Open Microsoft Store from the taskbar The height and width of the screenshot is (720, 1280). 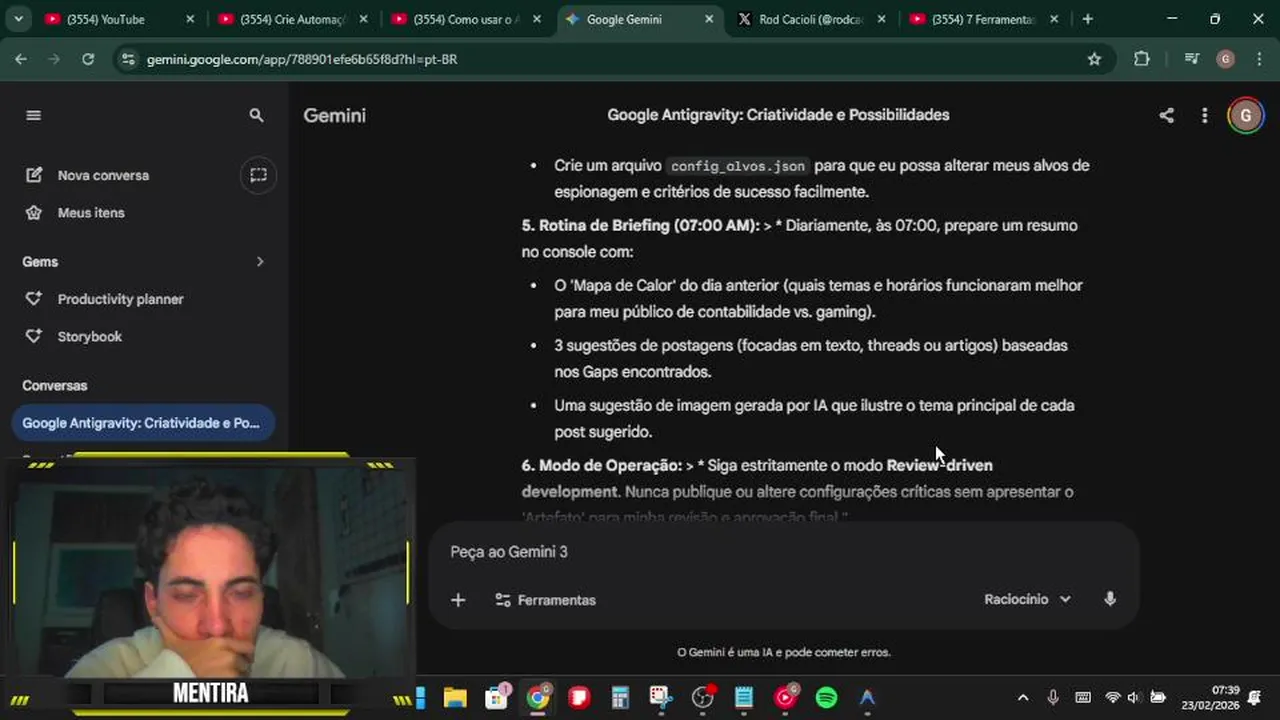(x=497, y=698)
